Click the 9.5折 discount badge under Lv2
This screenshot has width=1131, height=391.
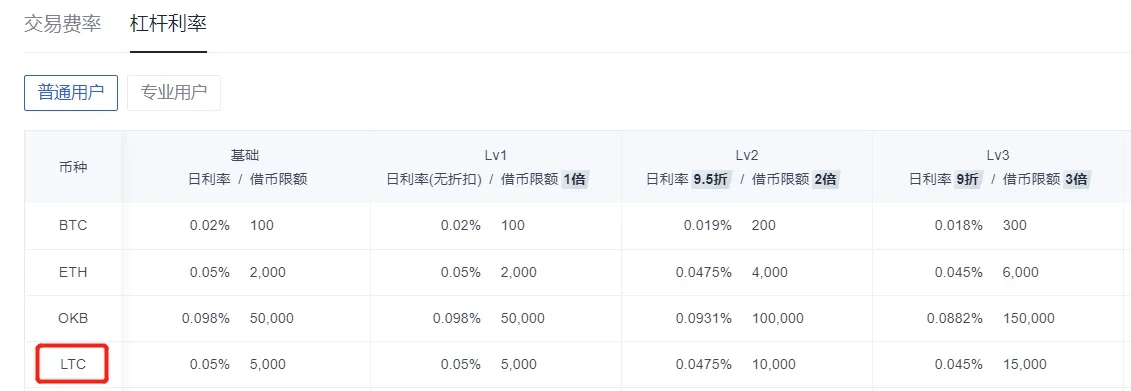[x=710, y=180]
